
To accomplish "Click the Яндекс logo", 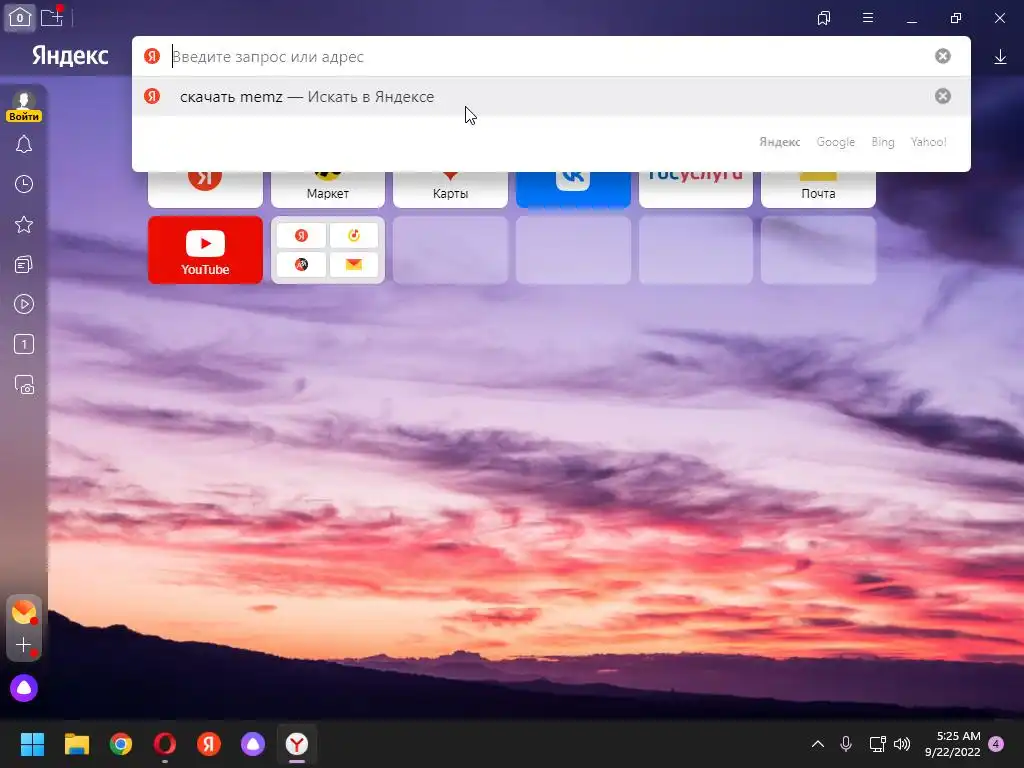I will coord(70,56).
